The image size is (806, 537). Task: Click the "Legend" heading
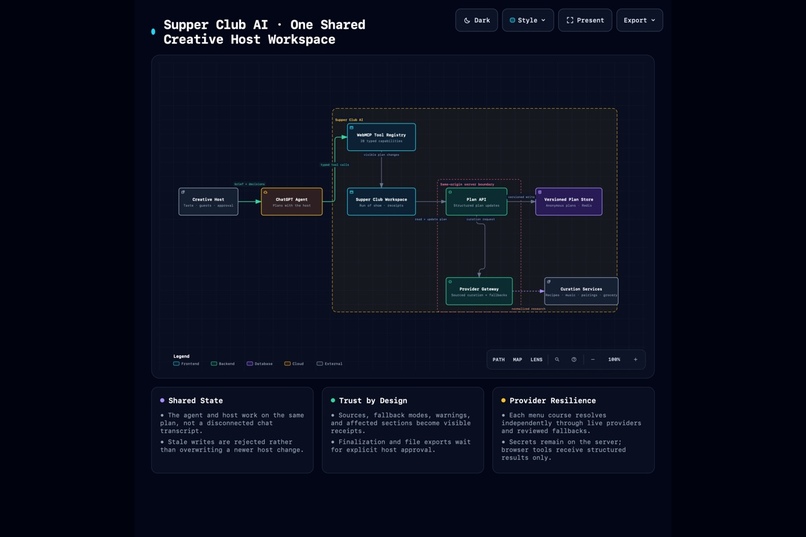[x=181, y=356]
